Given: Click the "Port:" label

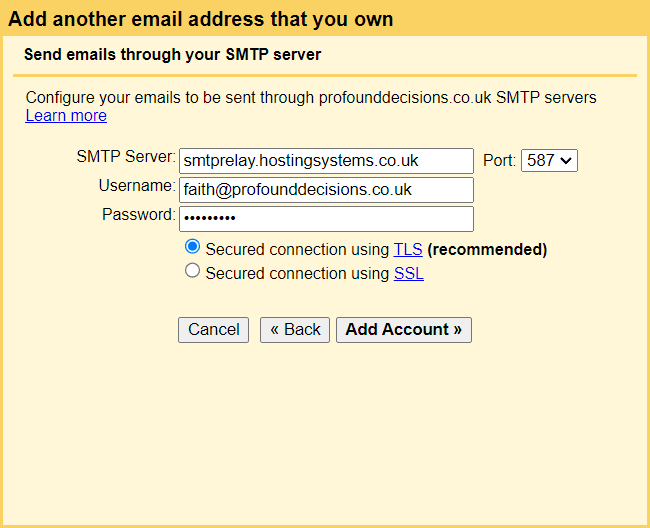Looking at the screenshot, I should 499,160.
